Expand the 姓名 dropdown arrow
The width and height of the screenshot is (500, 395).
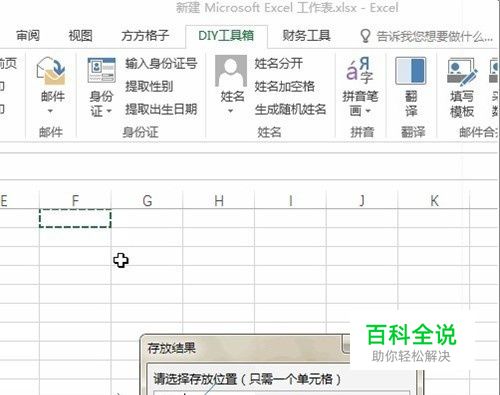[x=230, y=111]
